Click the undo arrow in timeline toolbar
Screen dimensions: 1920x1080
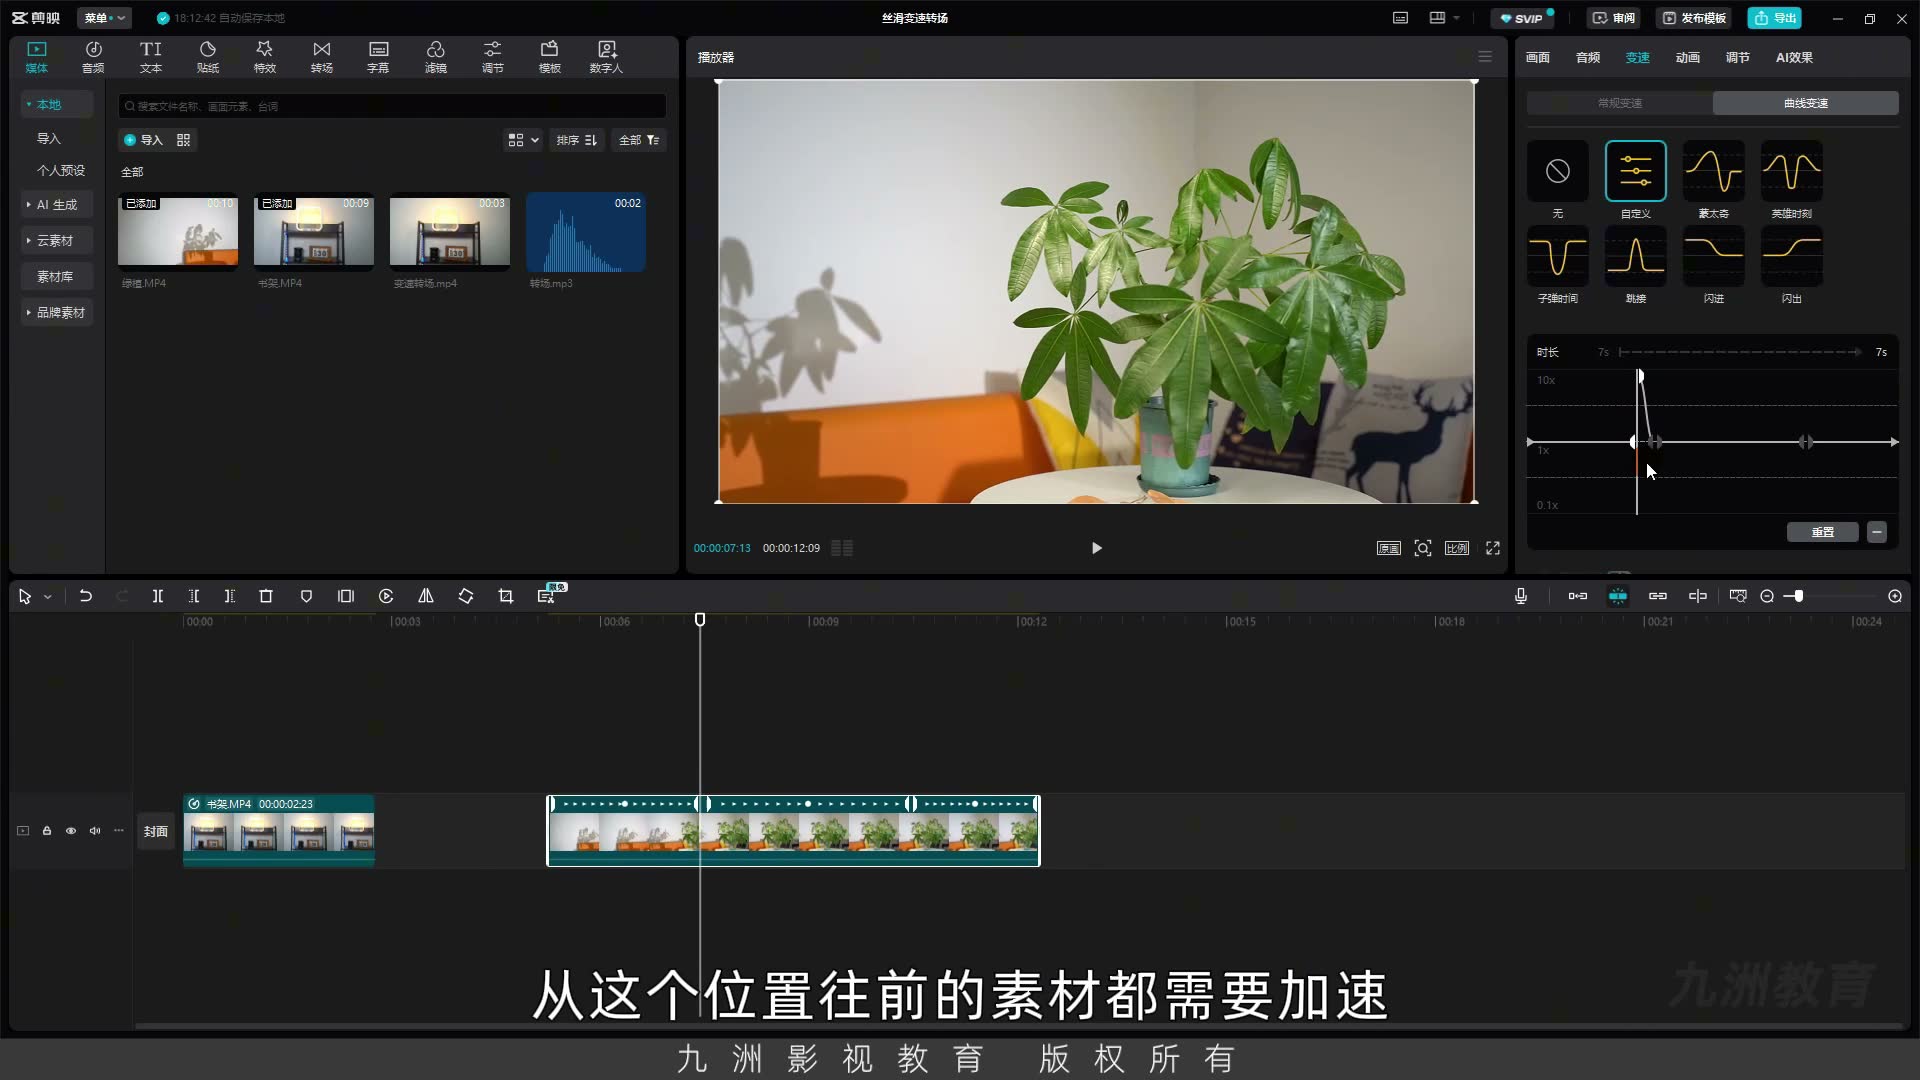(86, 596)
